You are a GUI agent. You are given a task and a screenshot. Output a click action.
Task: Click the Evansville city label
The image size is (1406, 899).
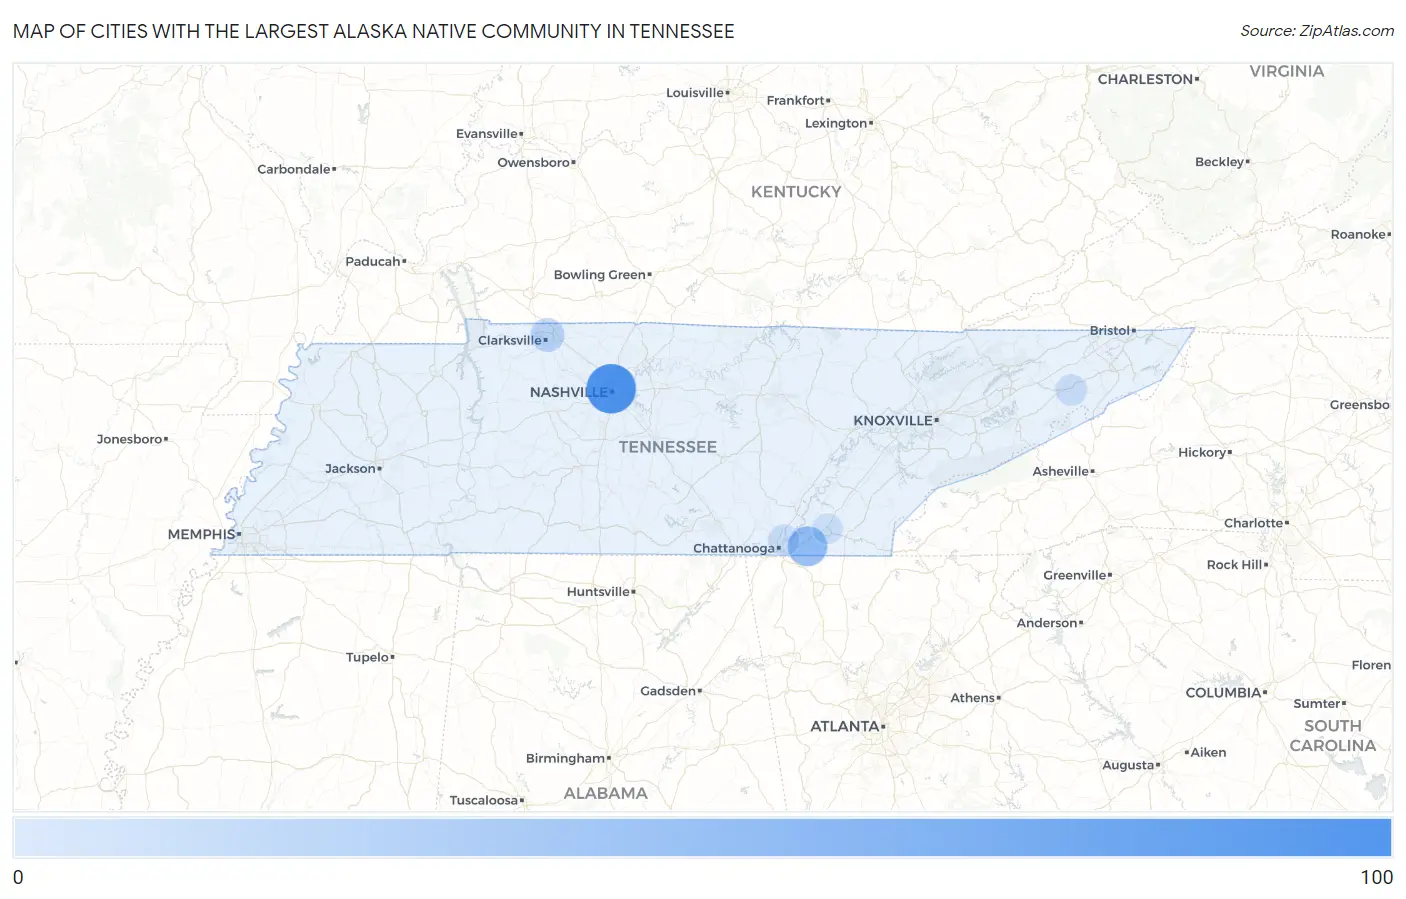coord(487,134)
